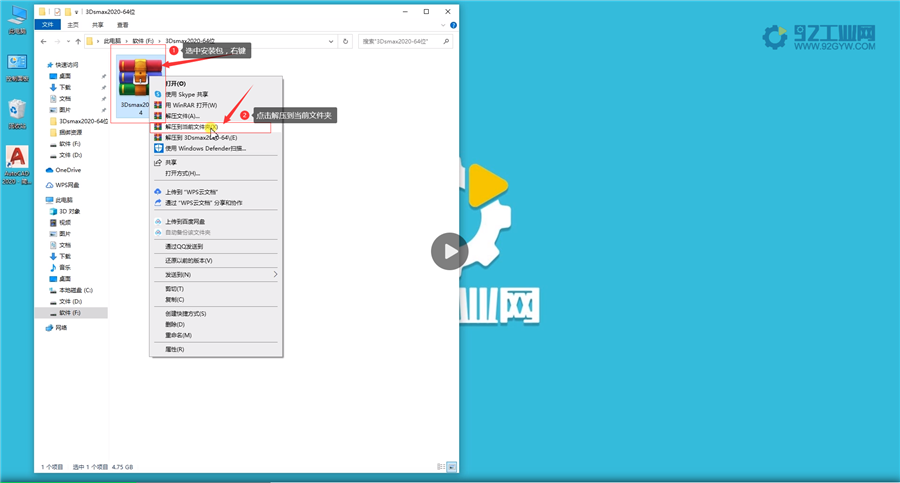Click the WinRAR icon beside 解压文件(A)...
Screen dimensions: 900x483
point(158,116)
